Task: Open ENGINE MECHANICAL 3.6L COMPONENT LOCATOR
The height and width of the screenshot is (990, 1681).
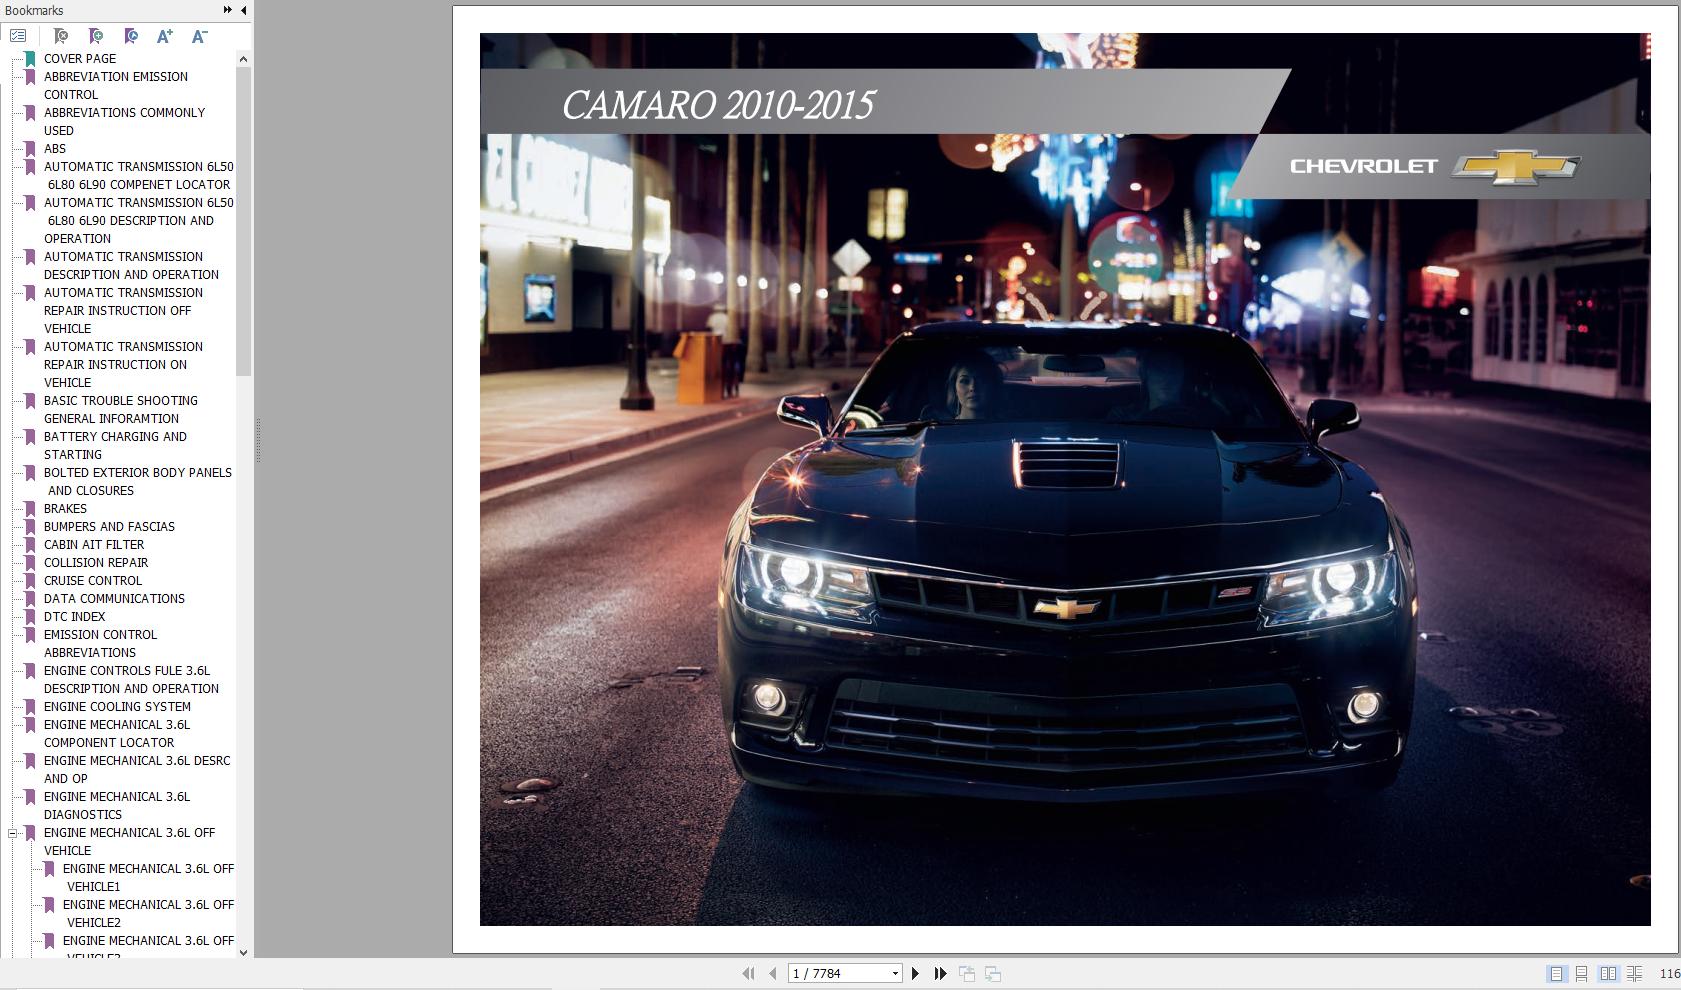Action: pos(117,734)
